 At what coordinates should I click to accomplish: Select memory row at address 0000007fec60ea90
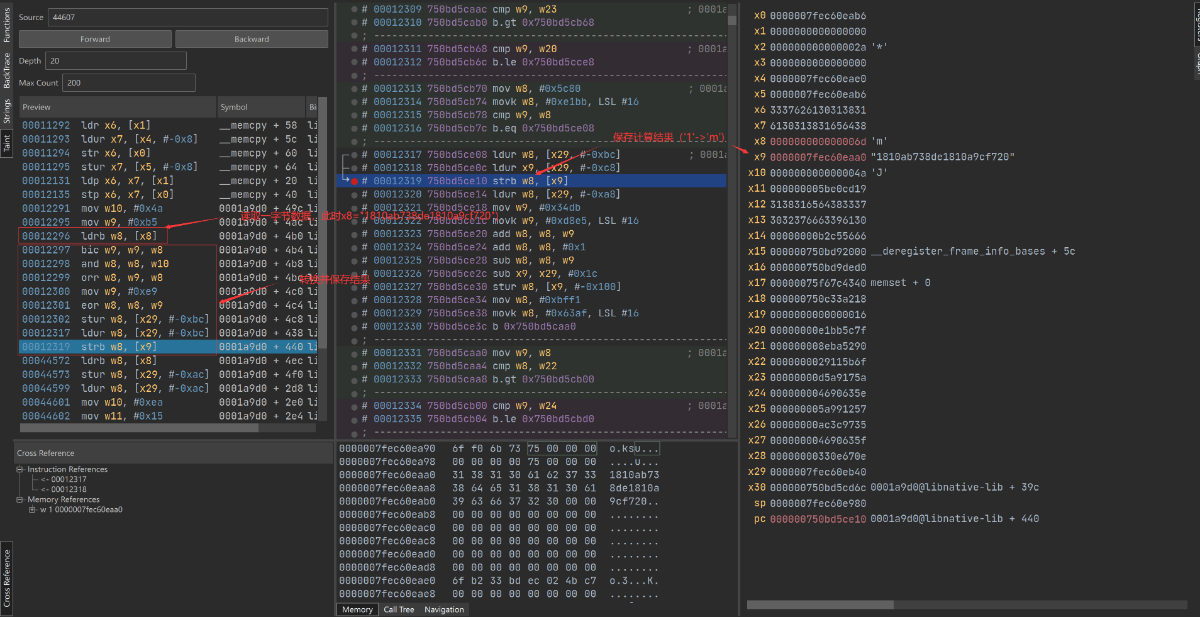click(x=499, y=449)
